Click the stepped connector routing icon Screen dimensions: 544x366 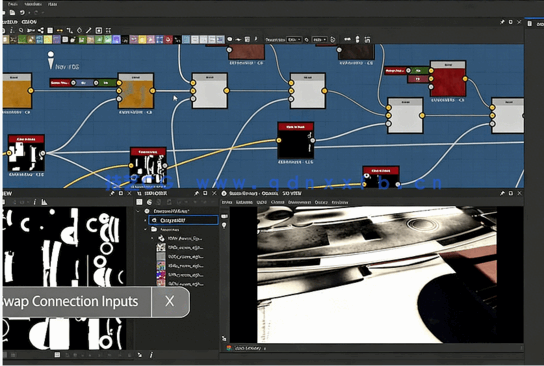(70, 31)
